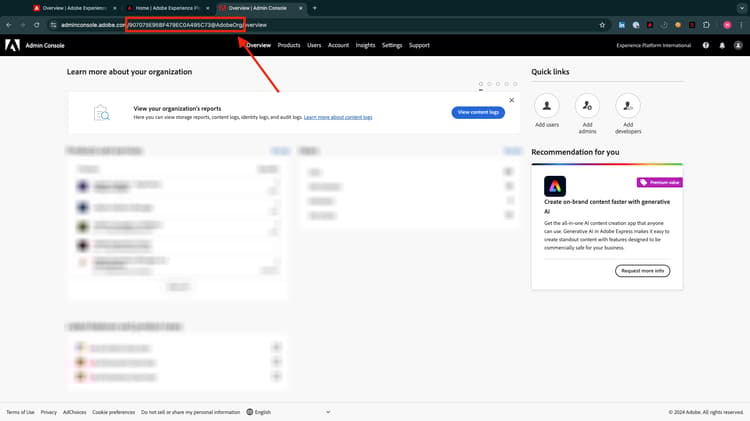Screen dimensions: 750x421
Task: Close the Overview Admin Console tab
Action: pos(300,8)
